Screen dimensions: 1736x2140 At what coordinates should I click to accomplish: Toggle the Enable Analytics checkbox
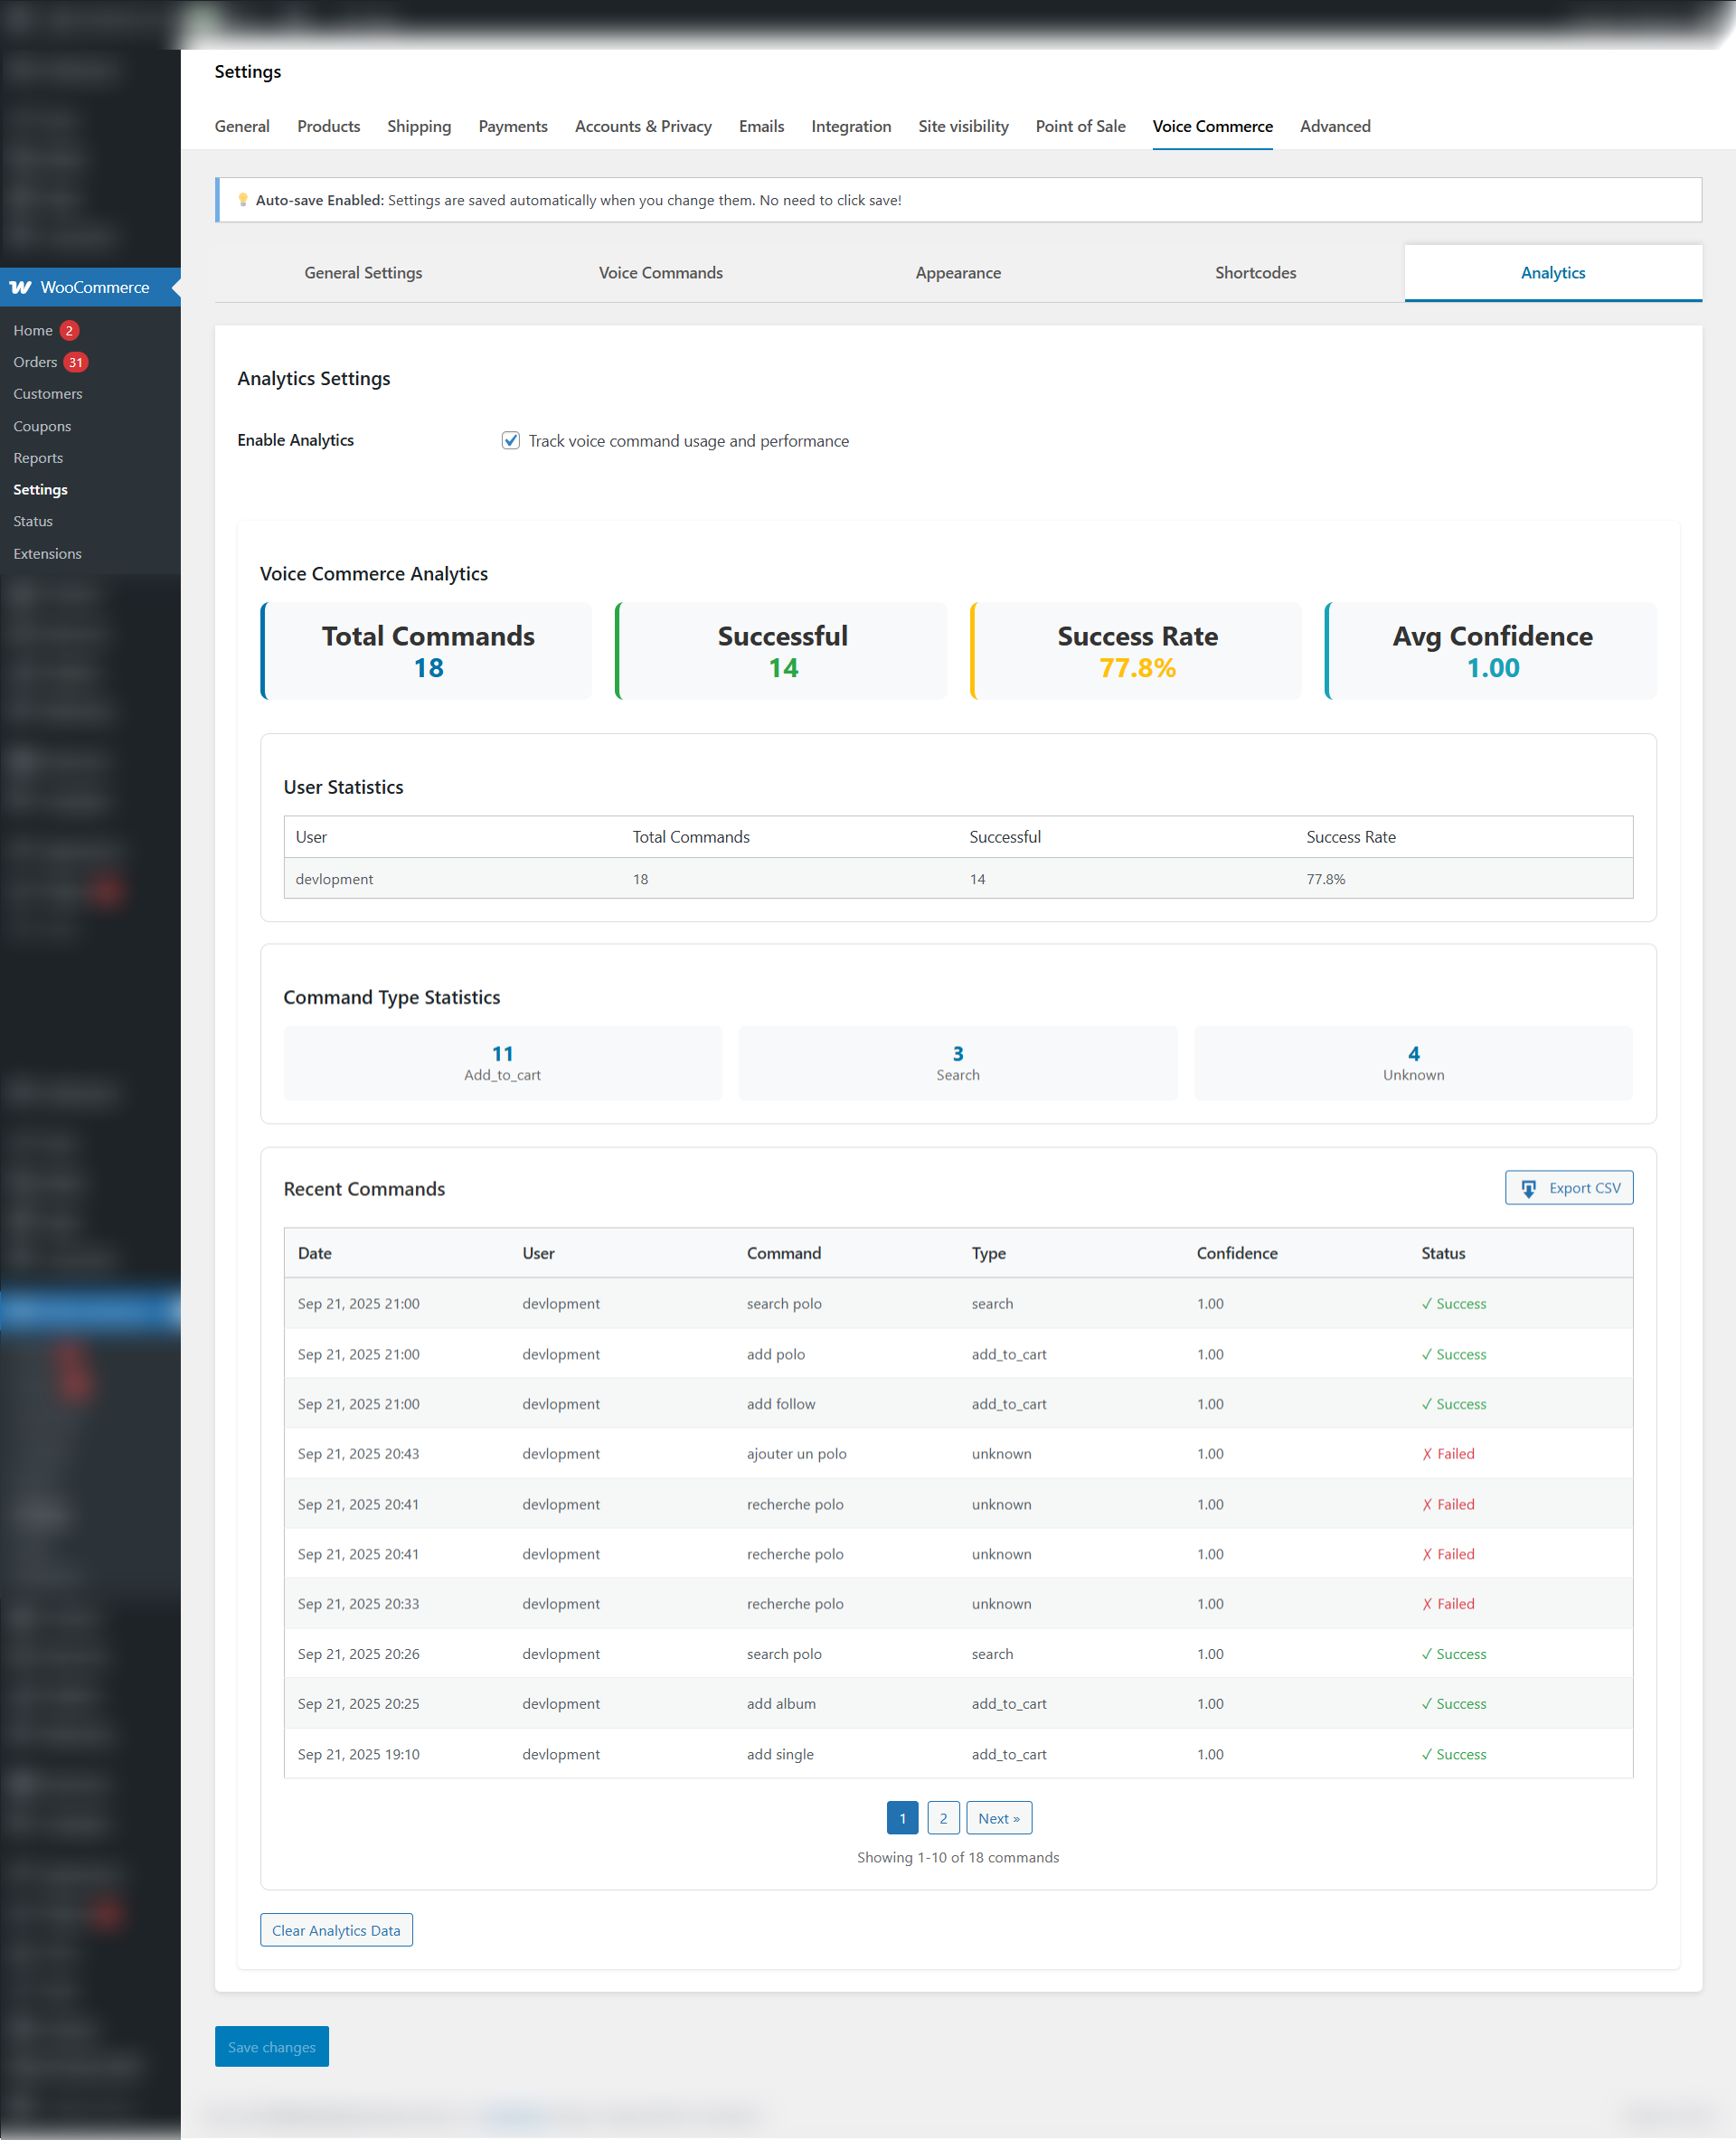click(x=510, y=441)
